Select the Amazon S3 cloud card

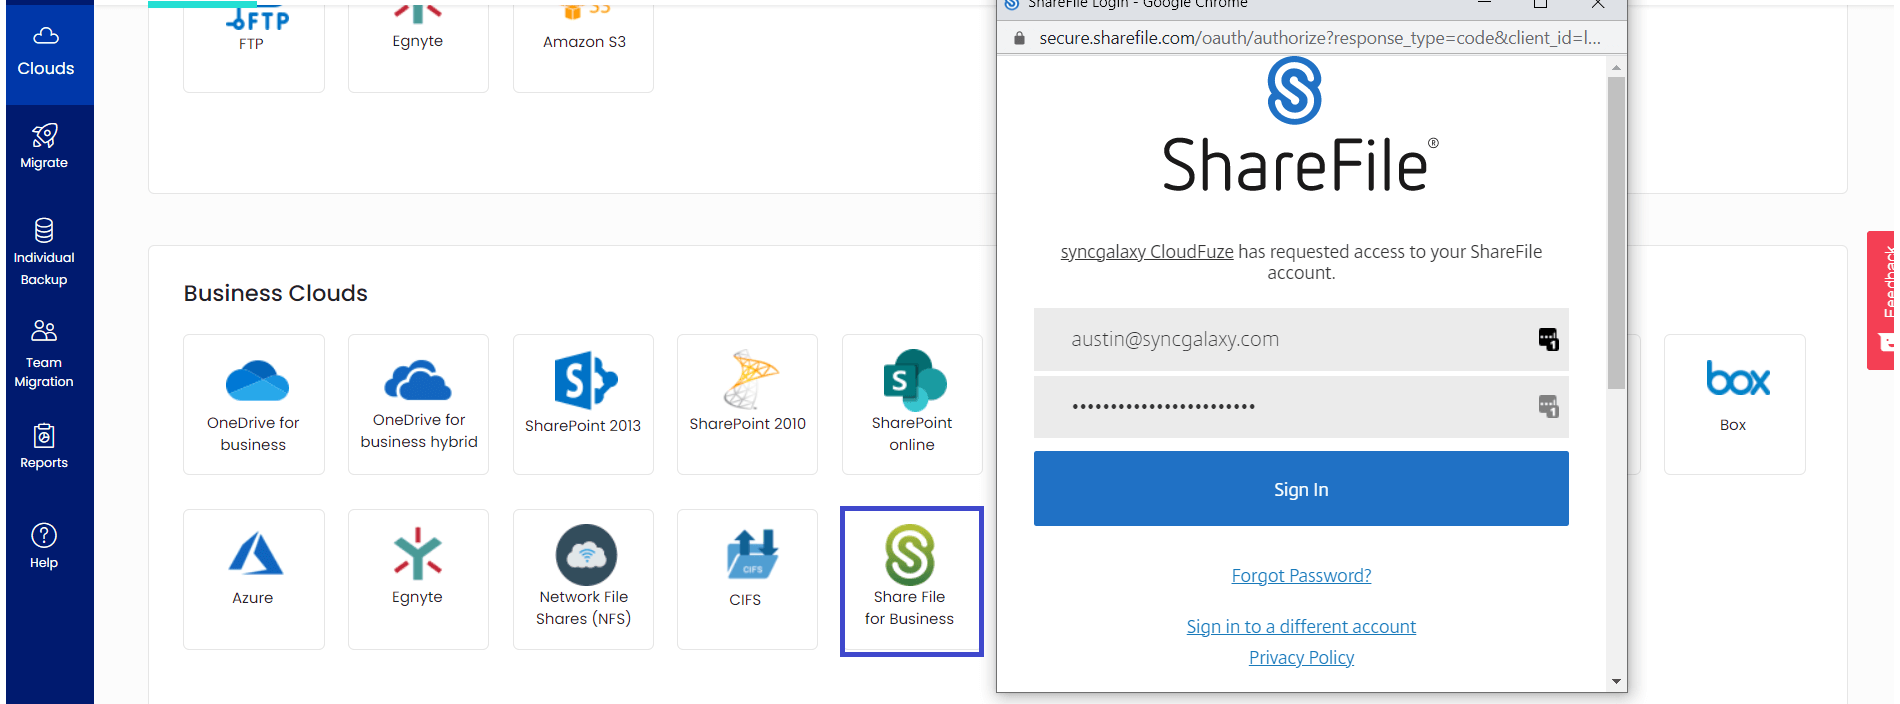point(583,45)
